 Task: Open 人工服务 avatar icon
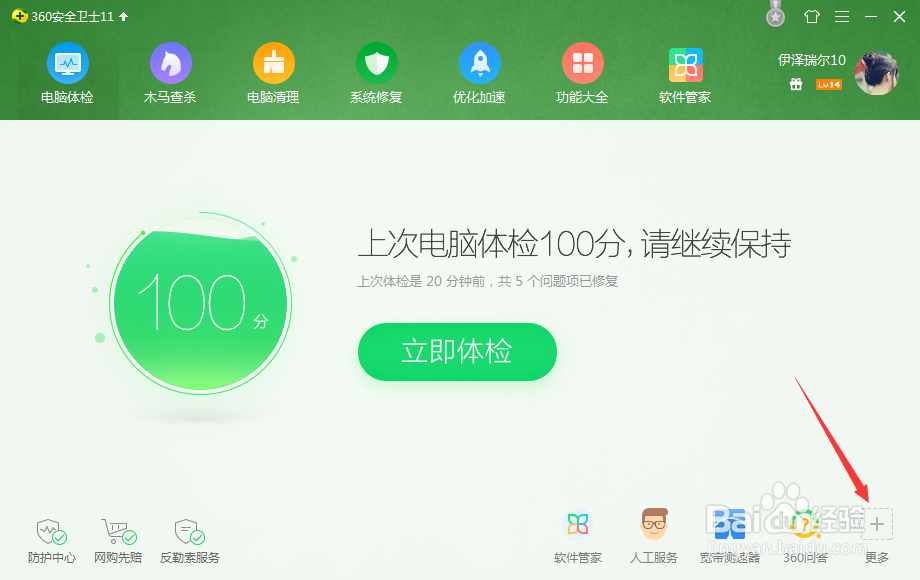654,536
